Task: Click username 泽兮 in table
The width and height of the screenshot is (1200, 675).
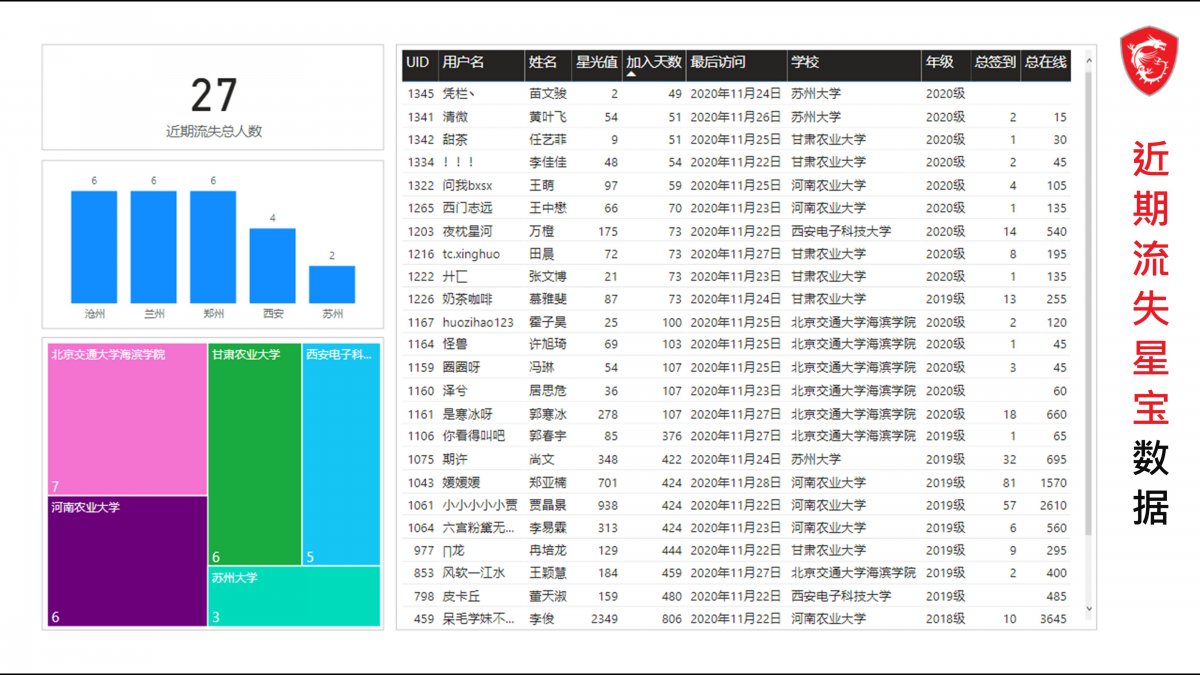Action: click(x=454, y=391)
